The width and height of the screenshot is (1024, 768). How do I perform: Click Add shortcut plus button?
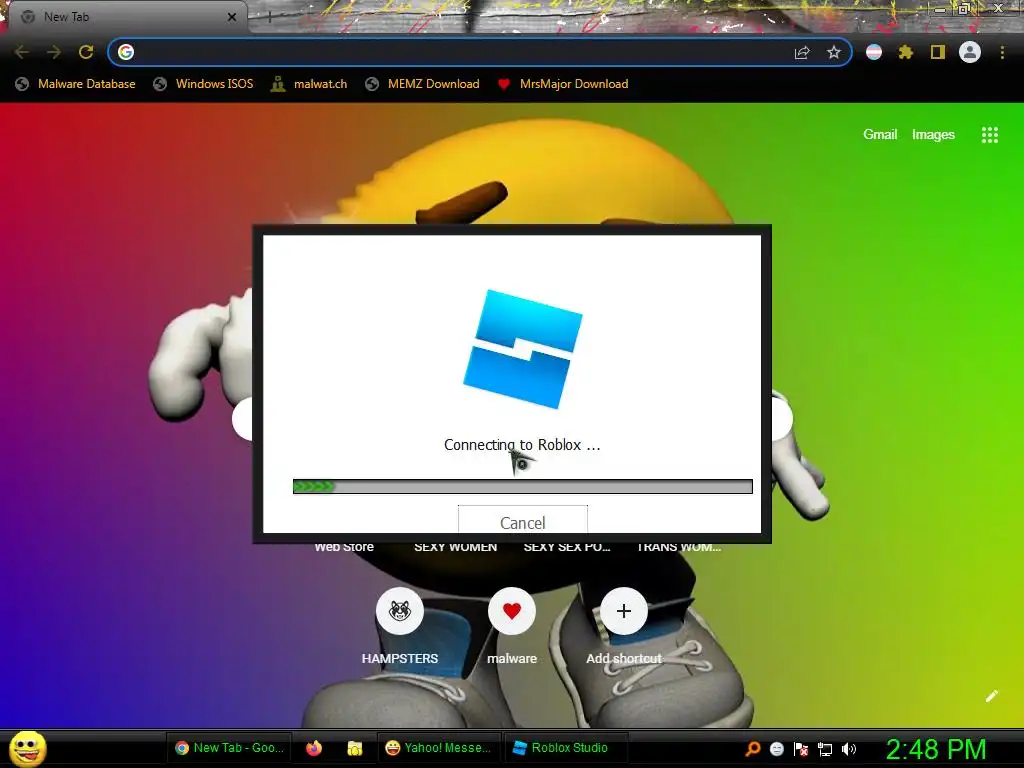coord(624,611)
